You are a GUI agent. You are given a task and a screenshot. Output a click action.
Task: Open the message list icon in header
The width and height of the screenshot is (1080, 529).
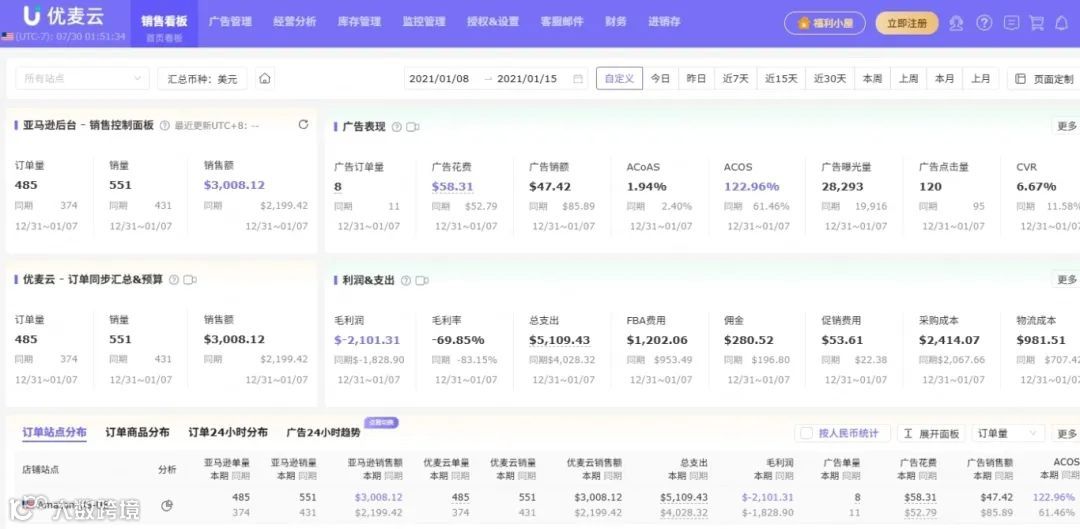[1011, 23]
